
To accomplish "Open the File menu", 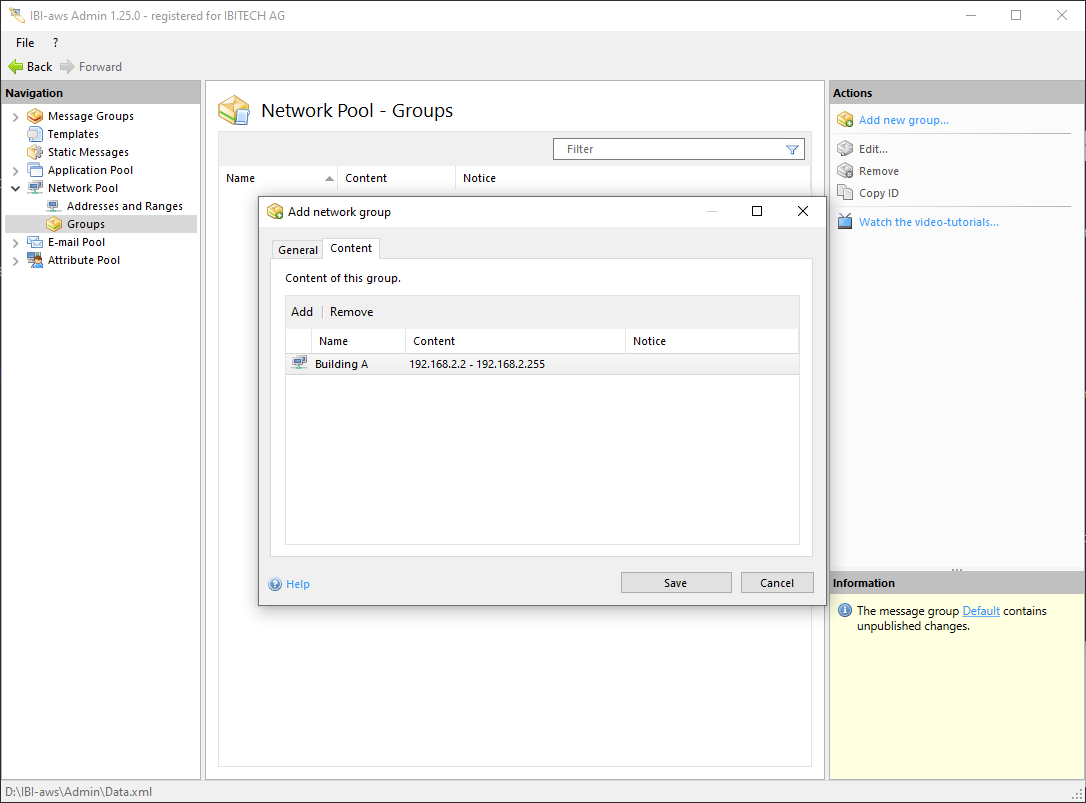I will click(25, 43).
